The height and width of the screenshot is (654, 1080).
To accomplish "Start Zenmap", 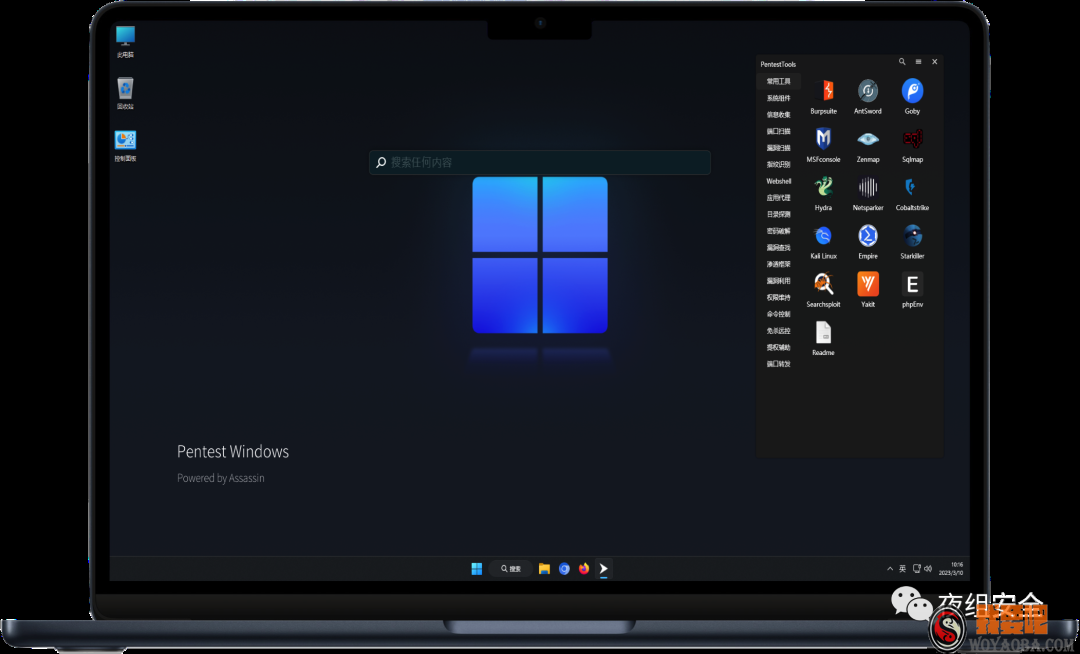I will pos(868,145).
